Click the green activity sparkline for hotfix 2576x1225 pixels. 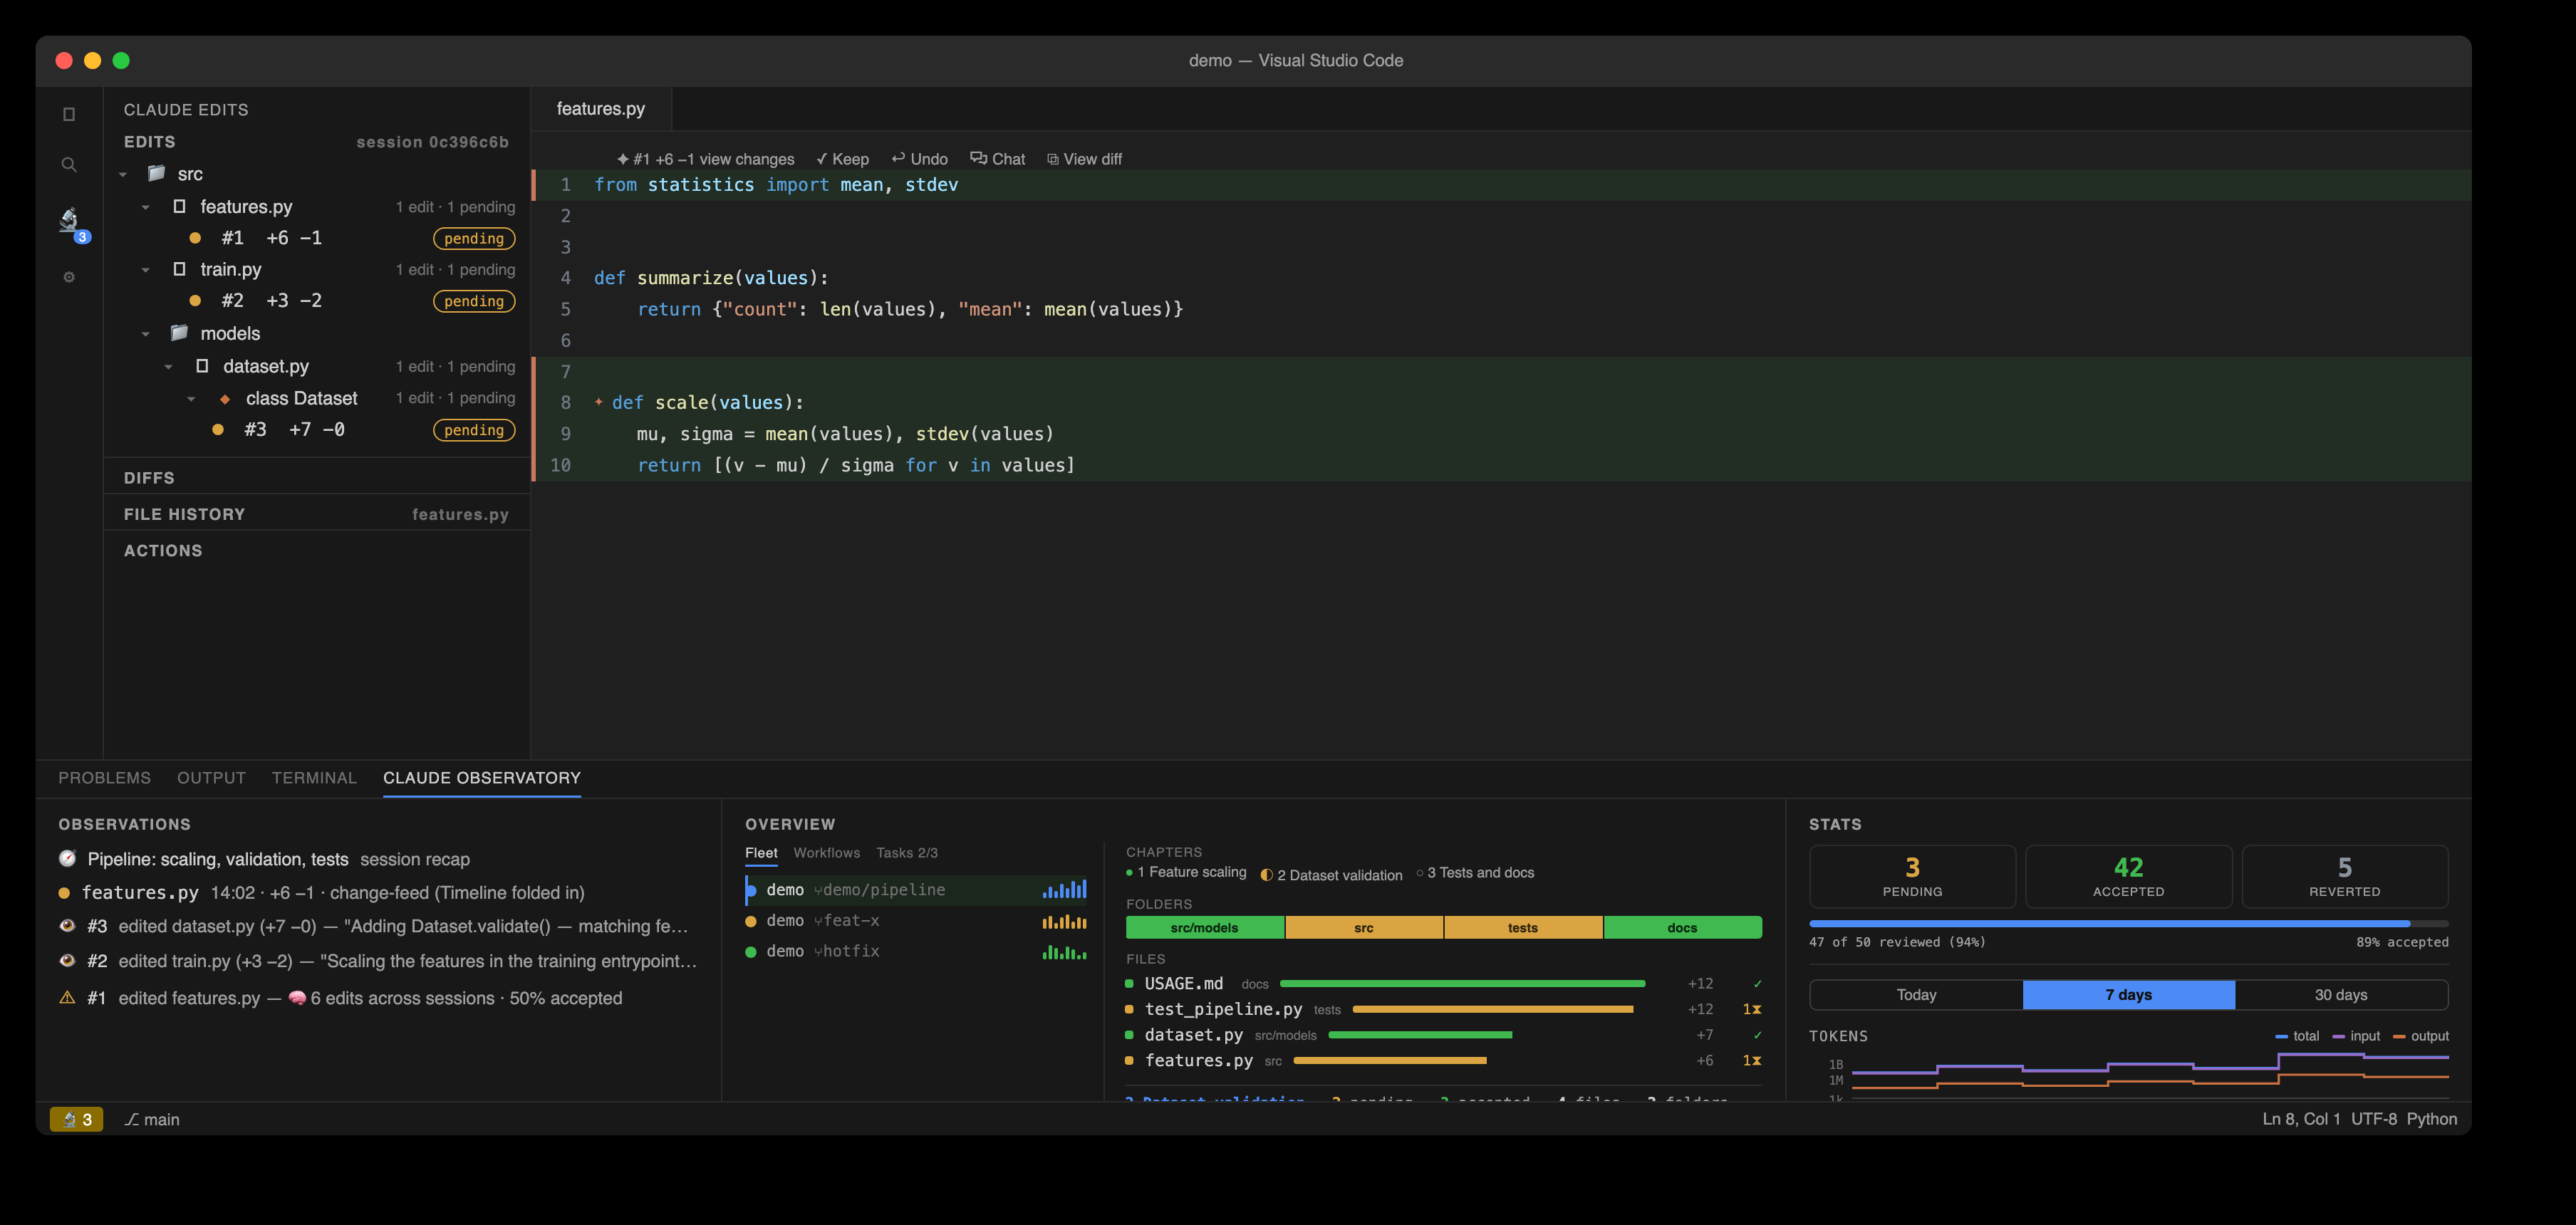click(x=1064, y=952)
